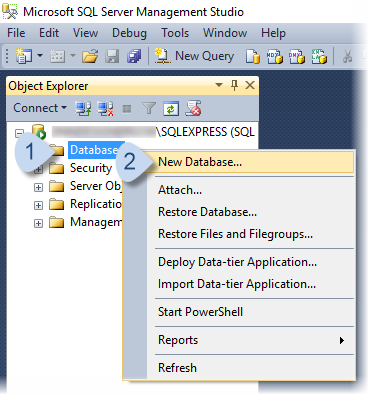Open the Tools menu
The height and width of the screenshot is (395, 369).
pos(175,33)
